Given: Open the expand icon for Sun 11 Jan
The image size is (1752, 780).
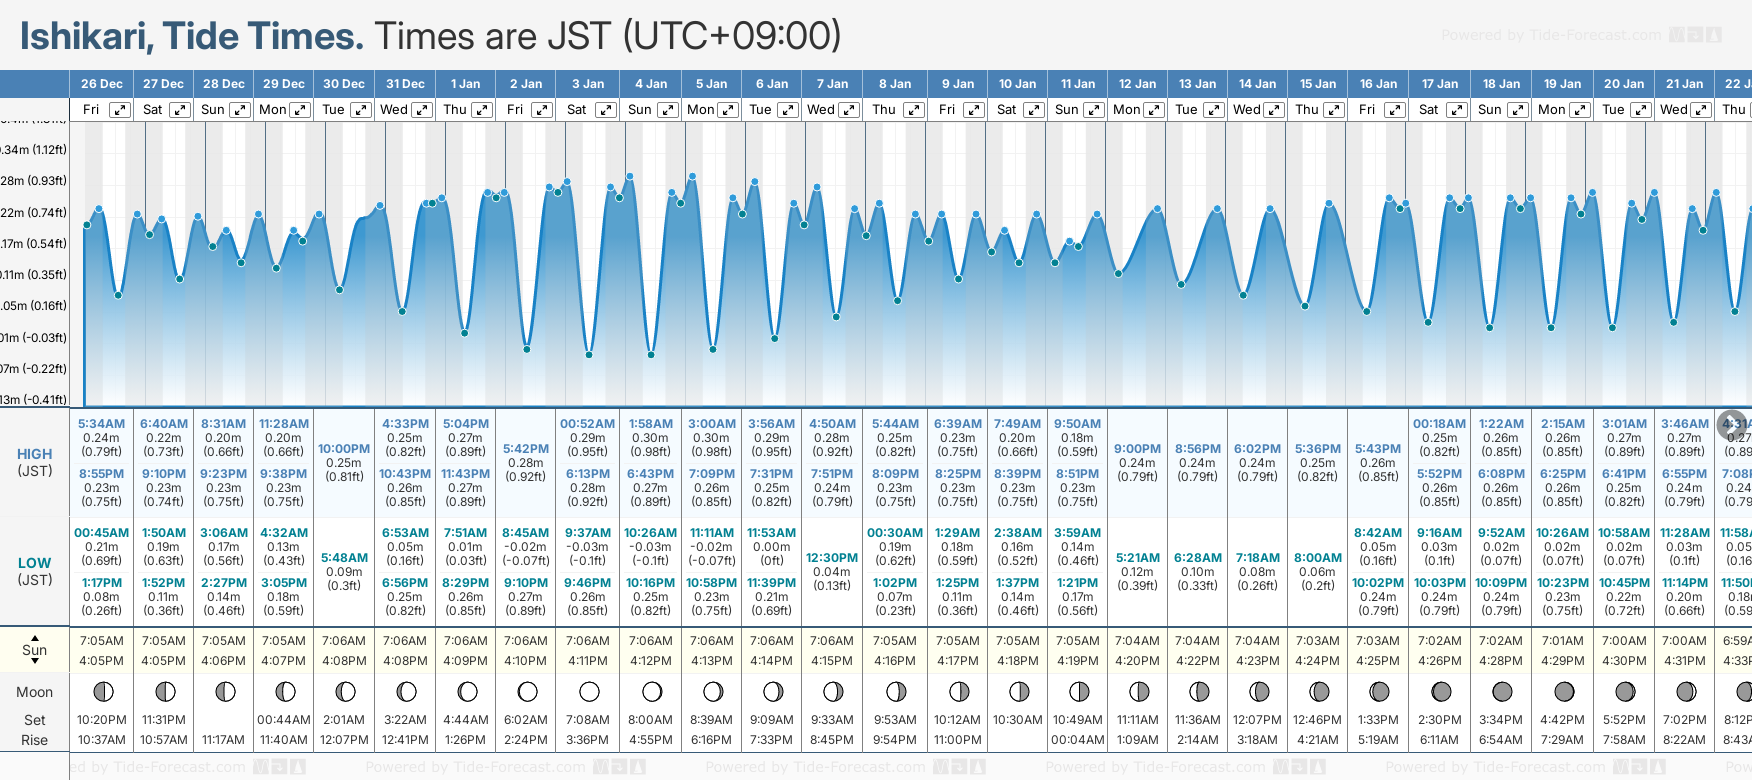Looking at the screenshot, I should click(x=1094, y=110).
